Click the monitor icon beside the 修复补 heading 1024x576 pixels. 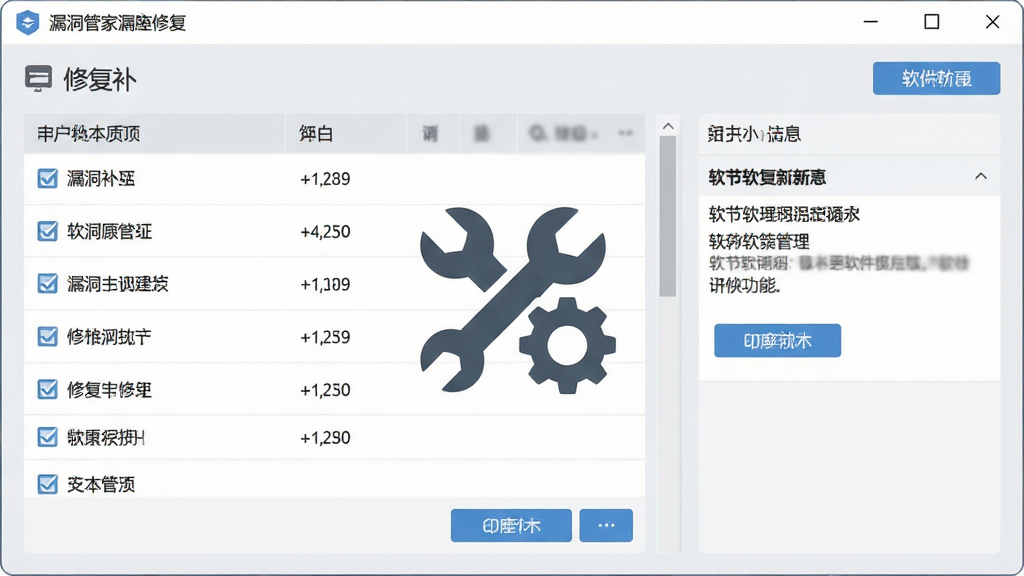point(38,78)
